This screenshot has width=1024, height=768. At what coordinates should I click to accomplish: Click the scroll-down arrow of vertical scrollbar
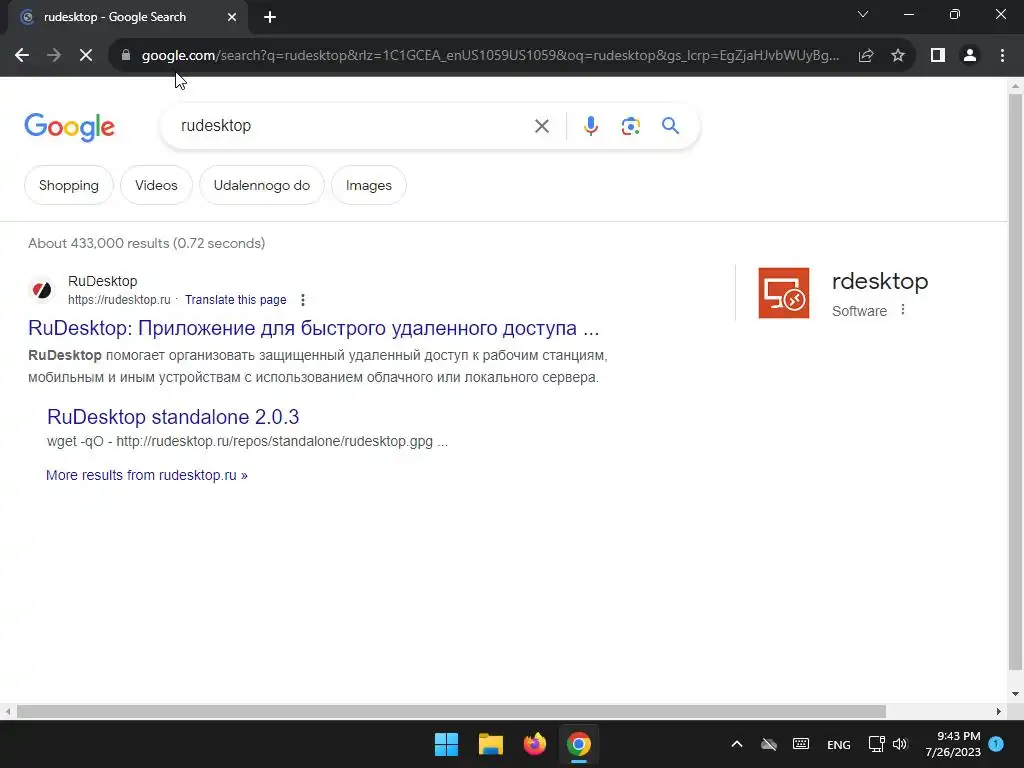coord(1015,694)
